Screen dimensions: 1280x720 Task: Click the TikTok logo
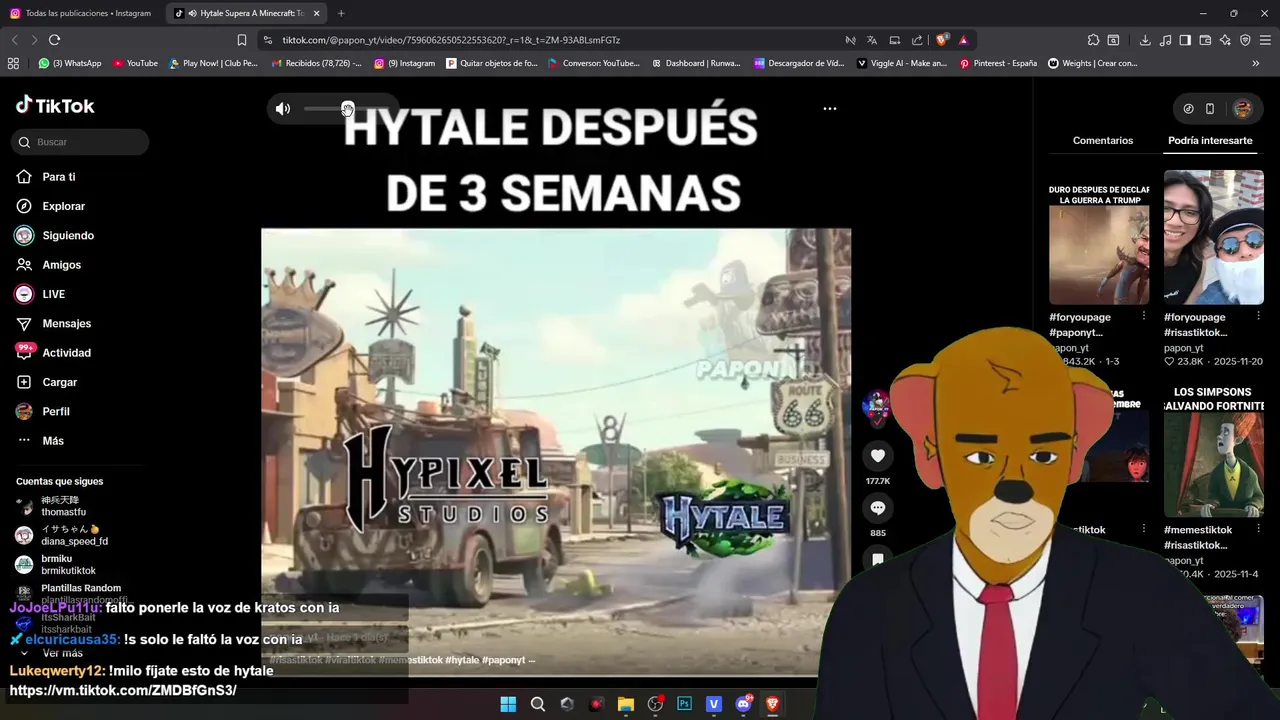coord(55,105)
